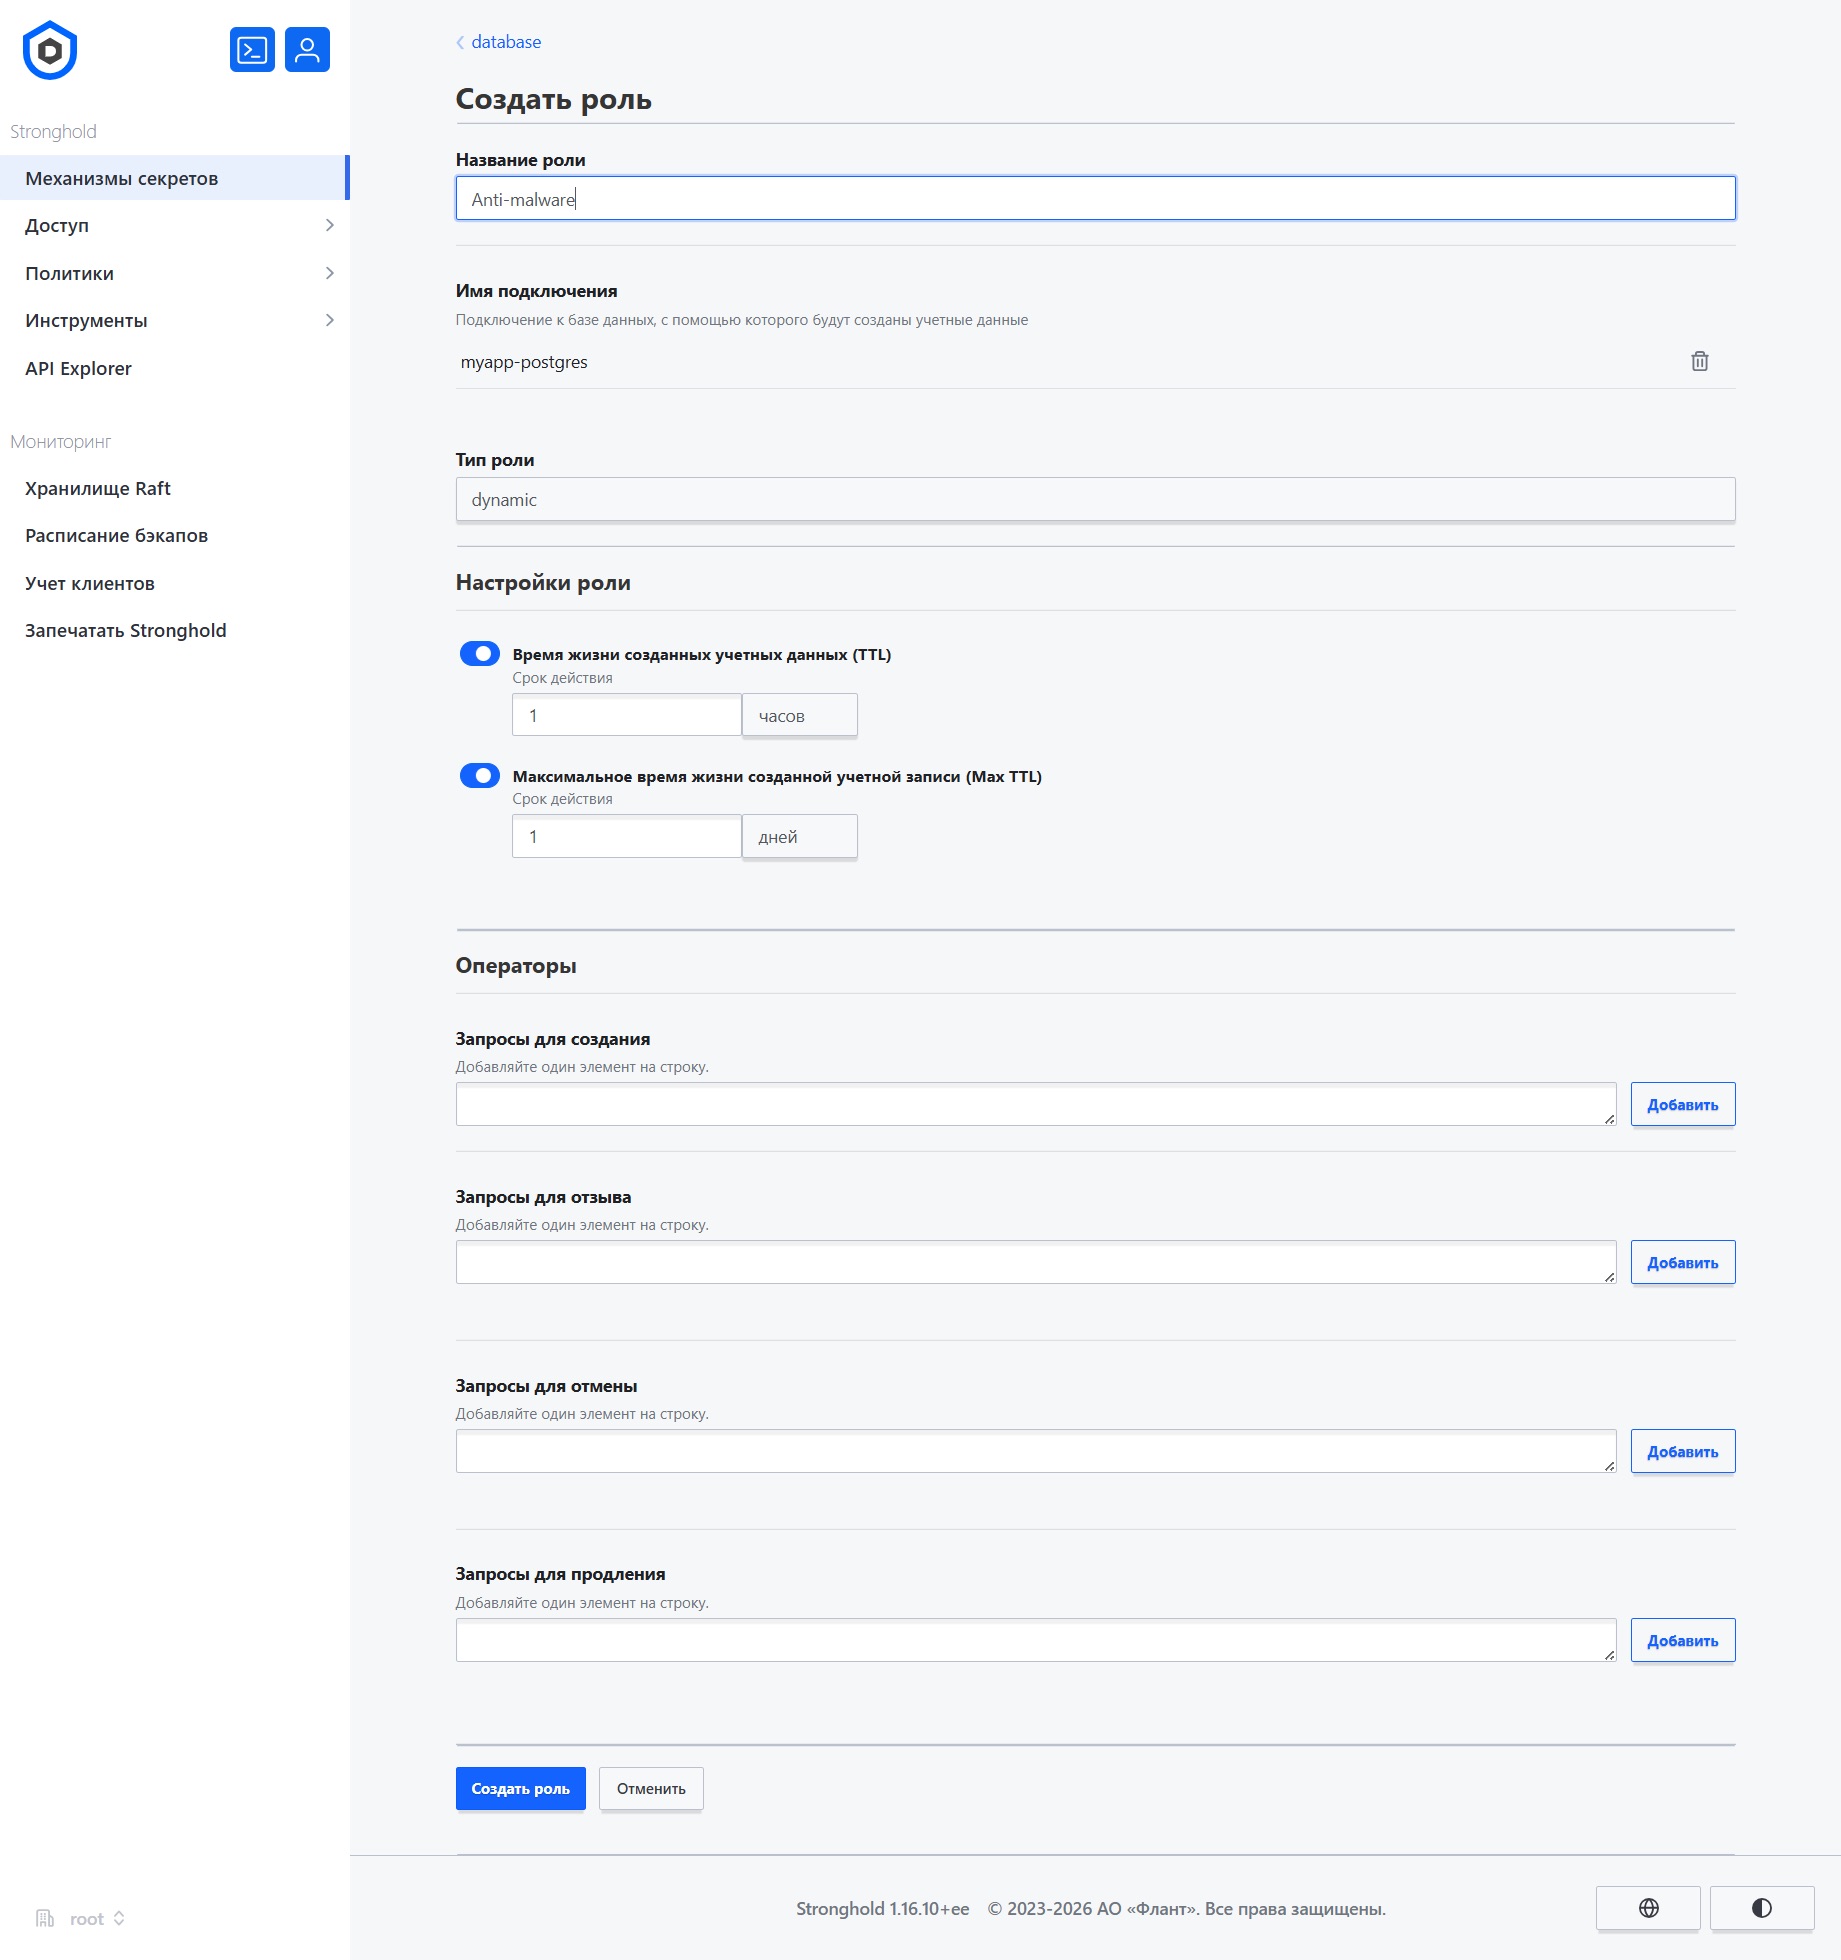Click the back chevron beside database
Image resolution: width=1841 pixels, height=1960 pixels.
coord(460,42)
